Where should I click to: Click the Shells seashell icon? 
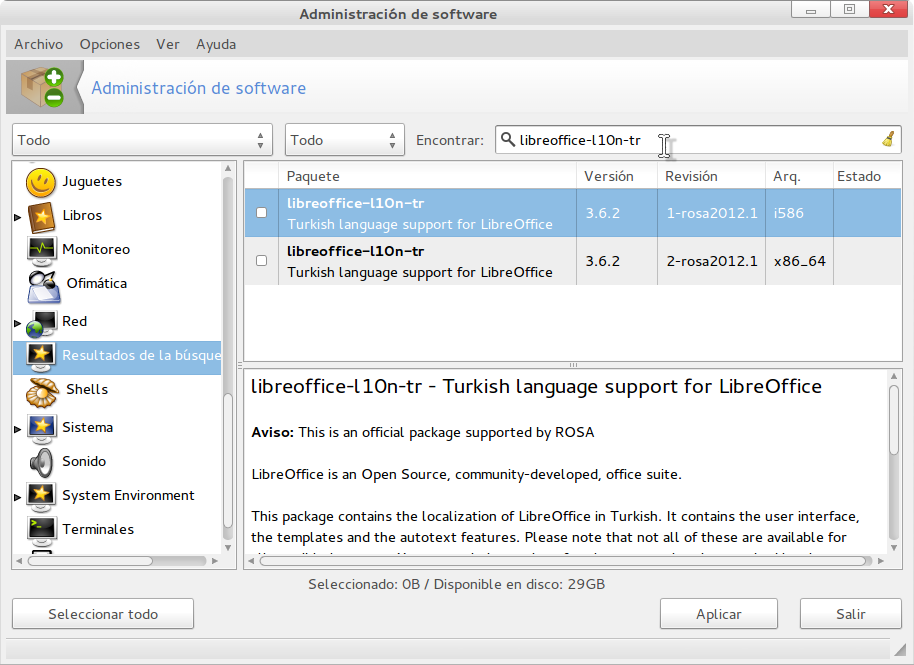tap(42, 392)
